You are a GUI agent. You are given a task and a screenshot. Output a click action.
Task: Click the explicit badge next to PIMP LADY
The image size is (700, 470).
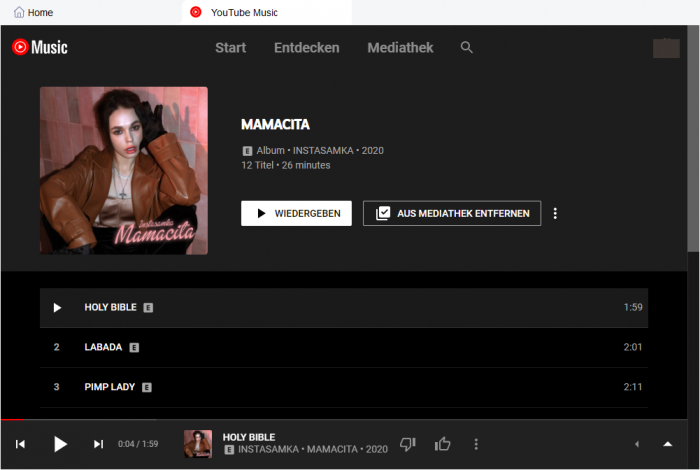147,387
